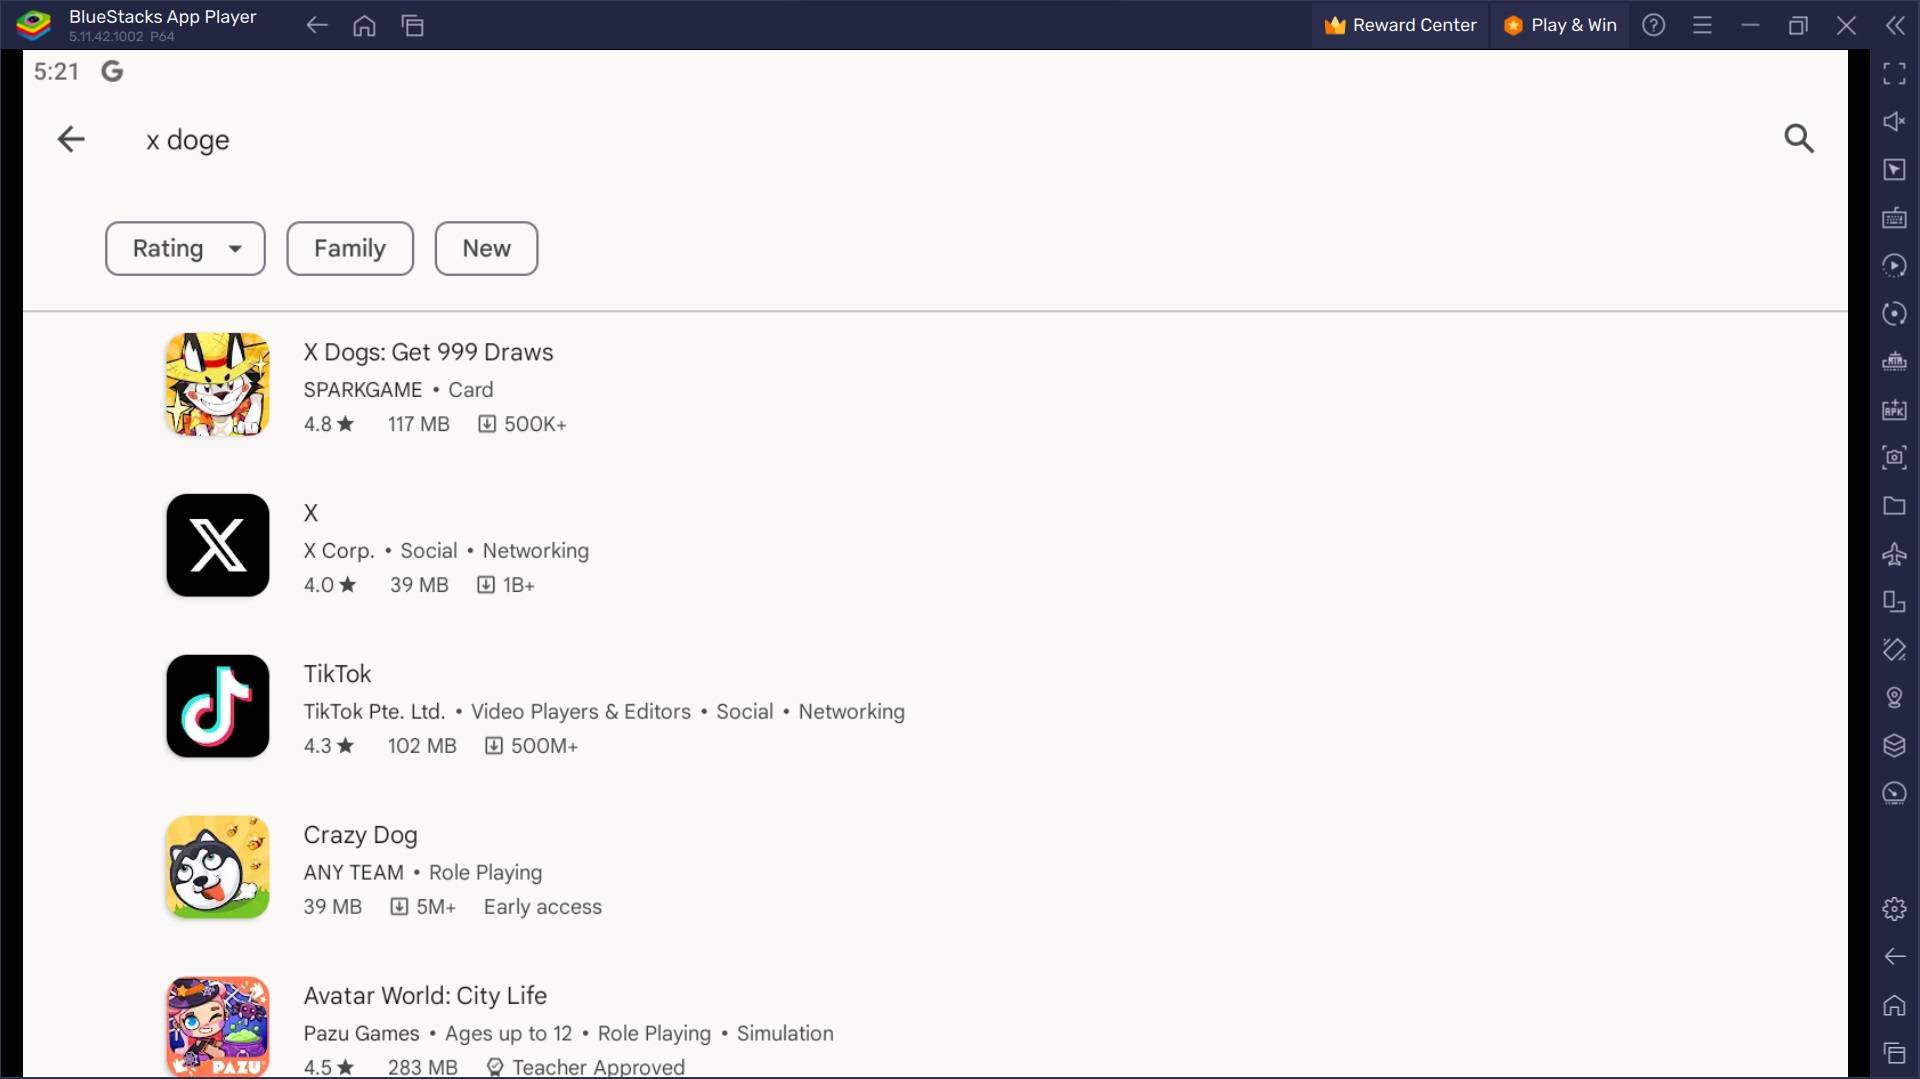This screenshot has height=1079, width=1920.
Task: Open the Avatar World app icon
Action: pyautogui.click(x=218, y=1027)
